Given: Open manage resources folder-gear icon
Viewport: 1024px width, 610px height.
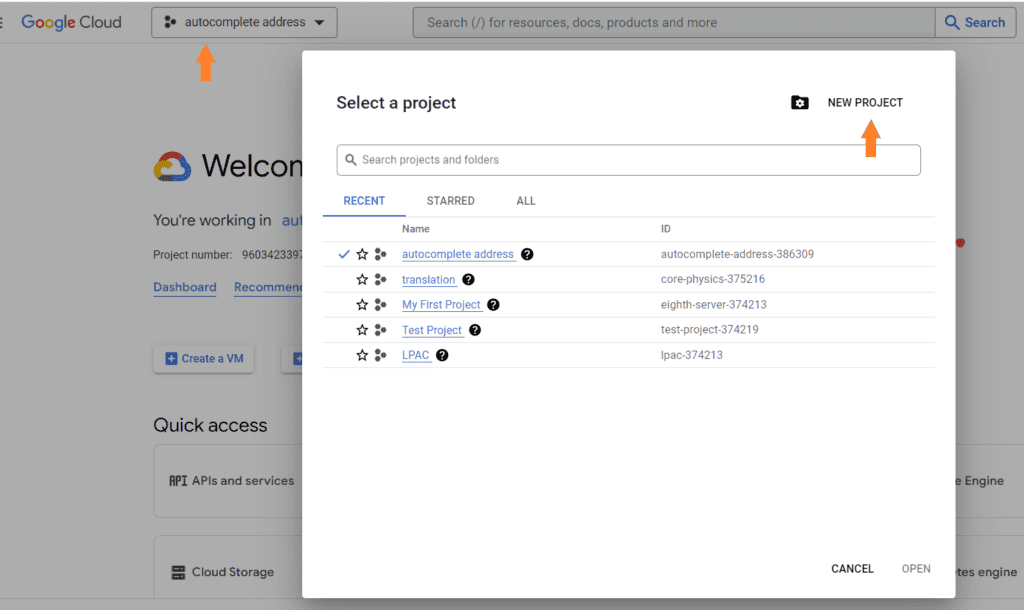Looking at the screenshot, I should 799,103.
